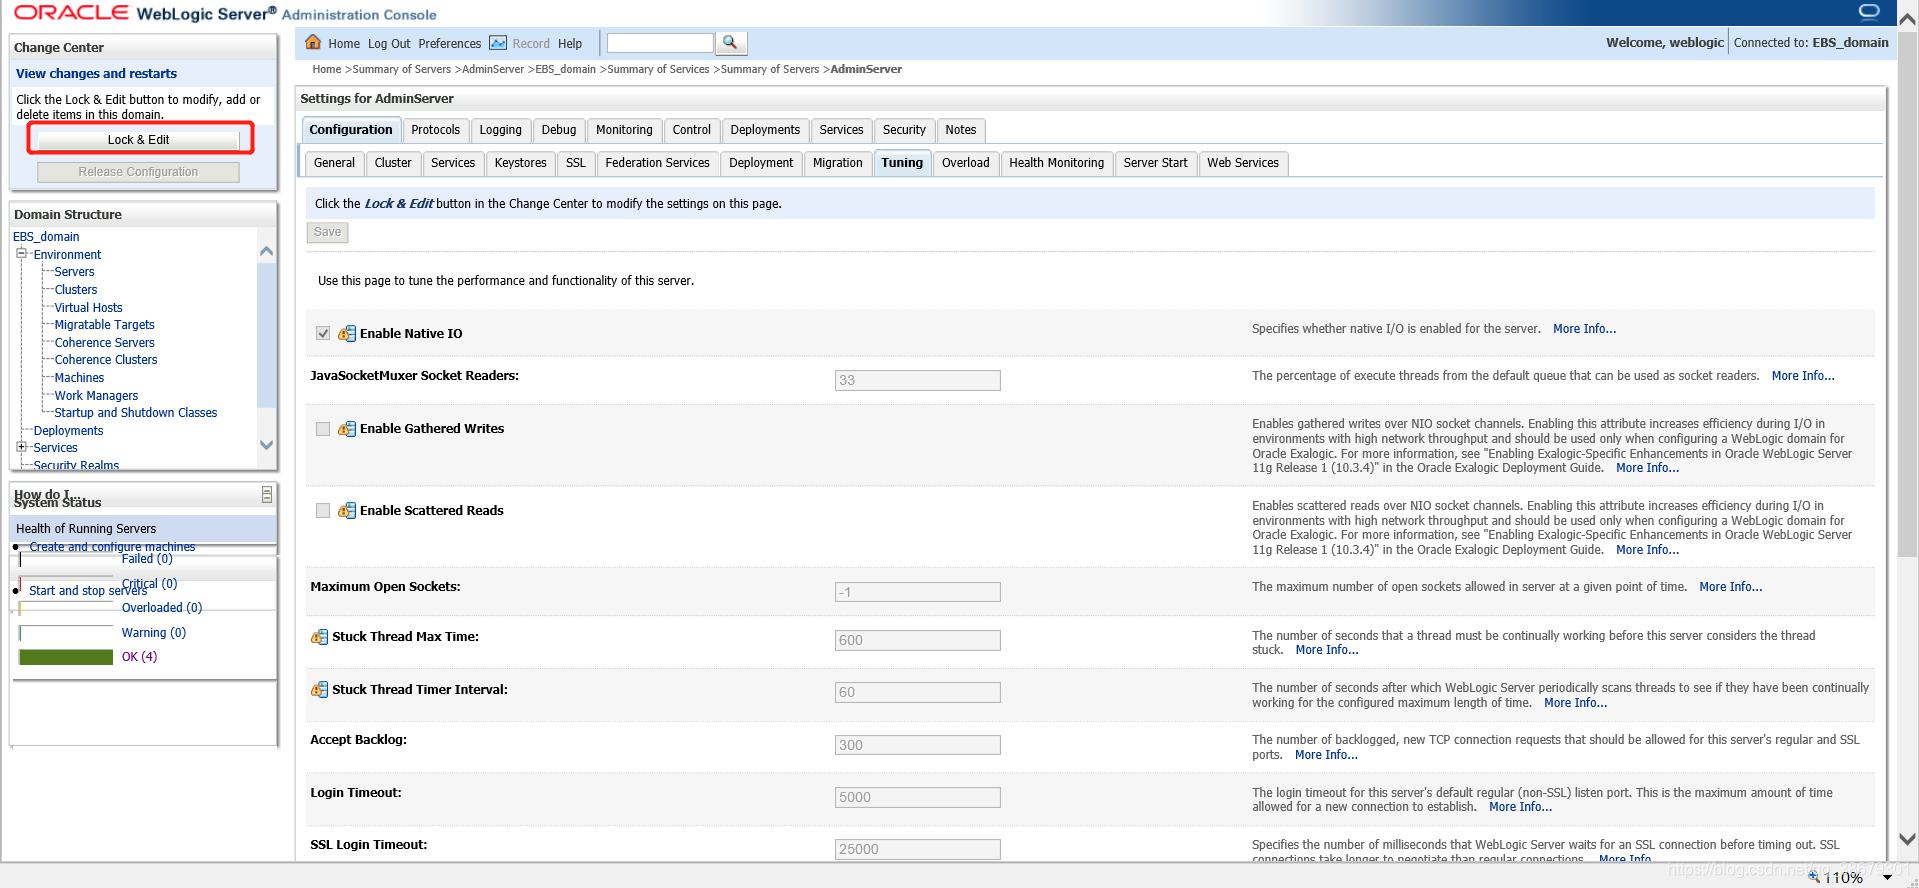1919x888 pixels.
Task: Collapse the How do I panel
Action: click(267, 494)
